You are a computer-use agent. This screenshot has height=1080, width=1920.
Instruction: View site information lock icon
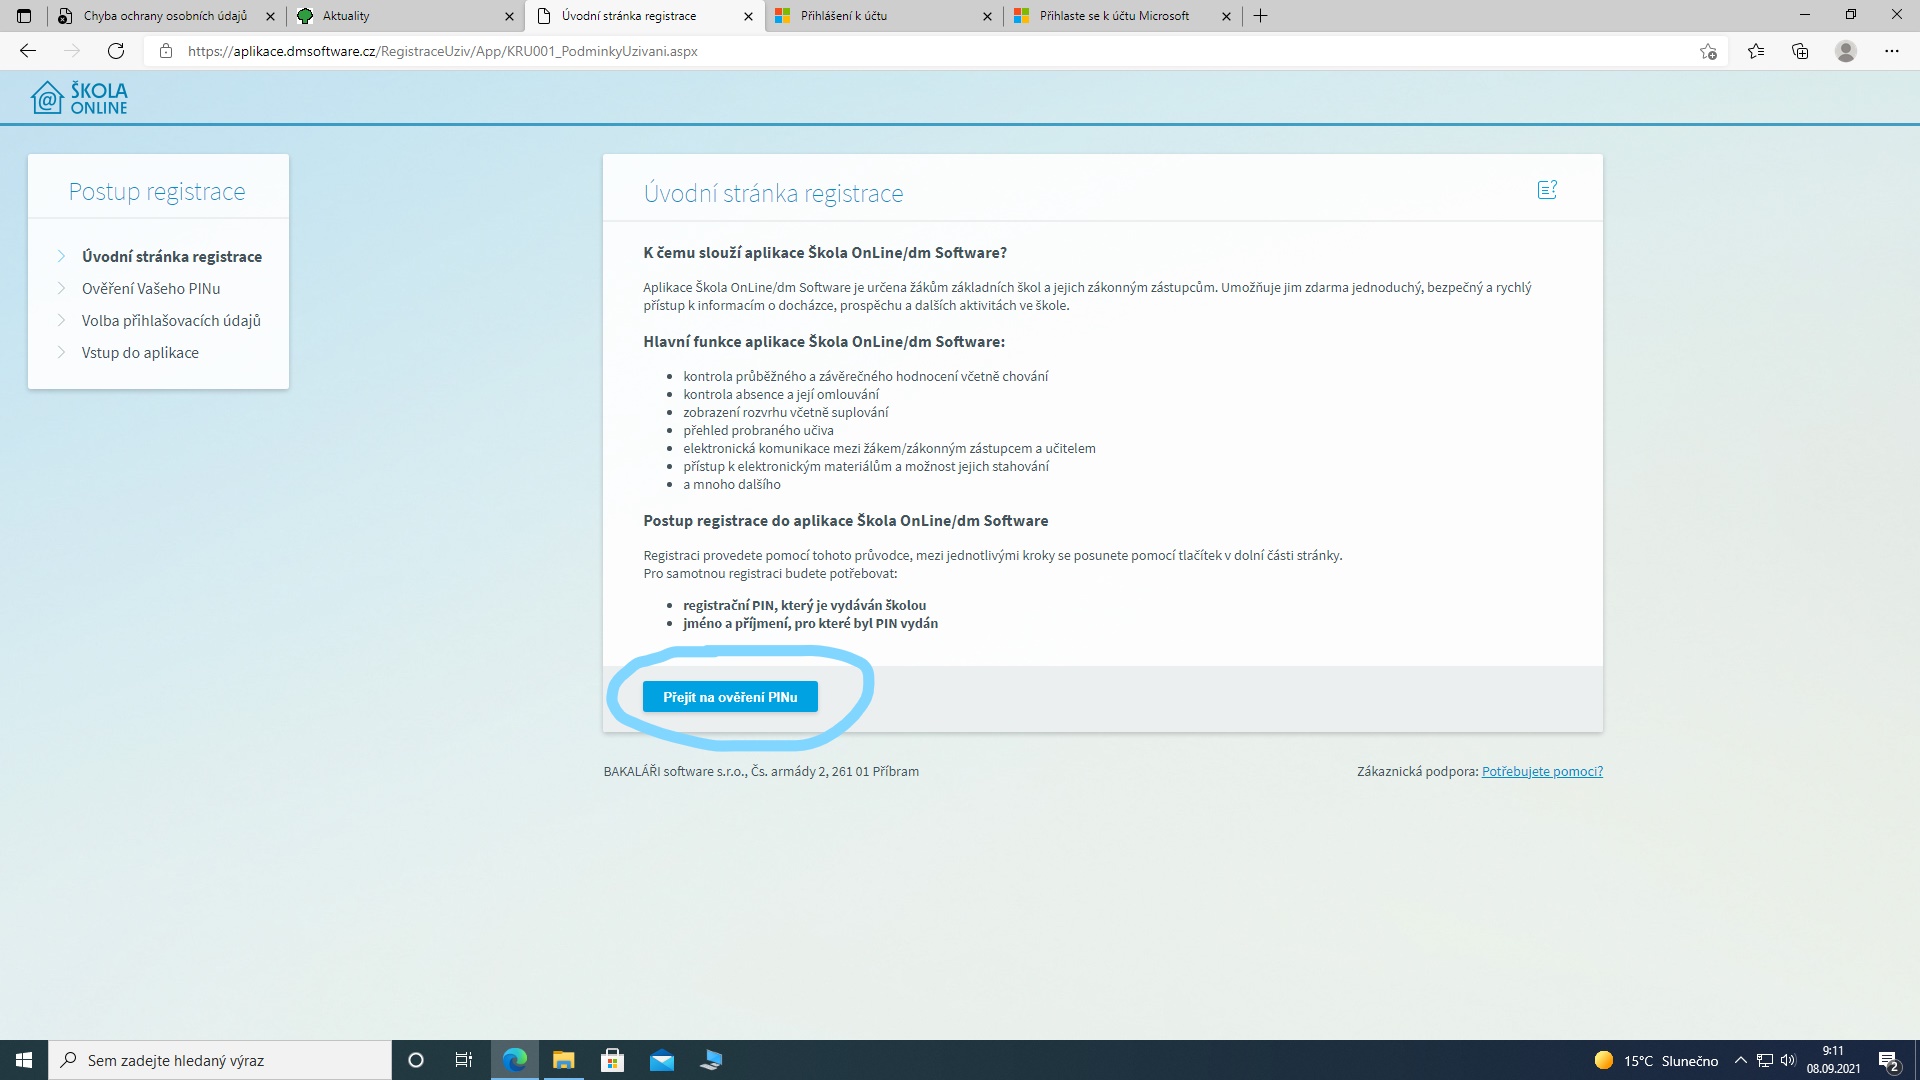(x=166, y=51)
